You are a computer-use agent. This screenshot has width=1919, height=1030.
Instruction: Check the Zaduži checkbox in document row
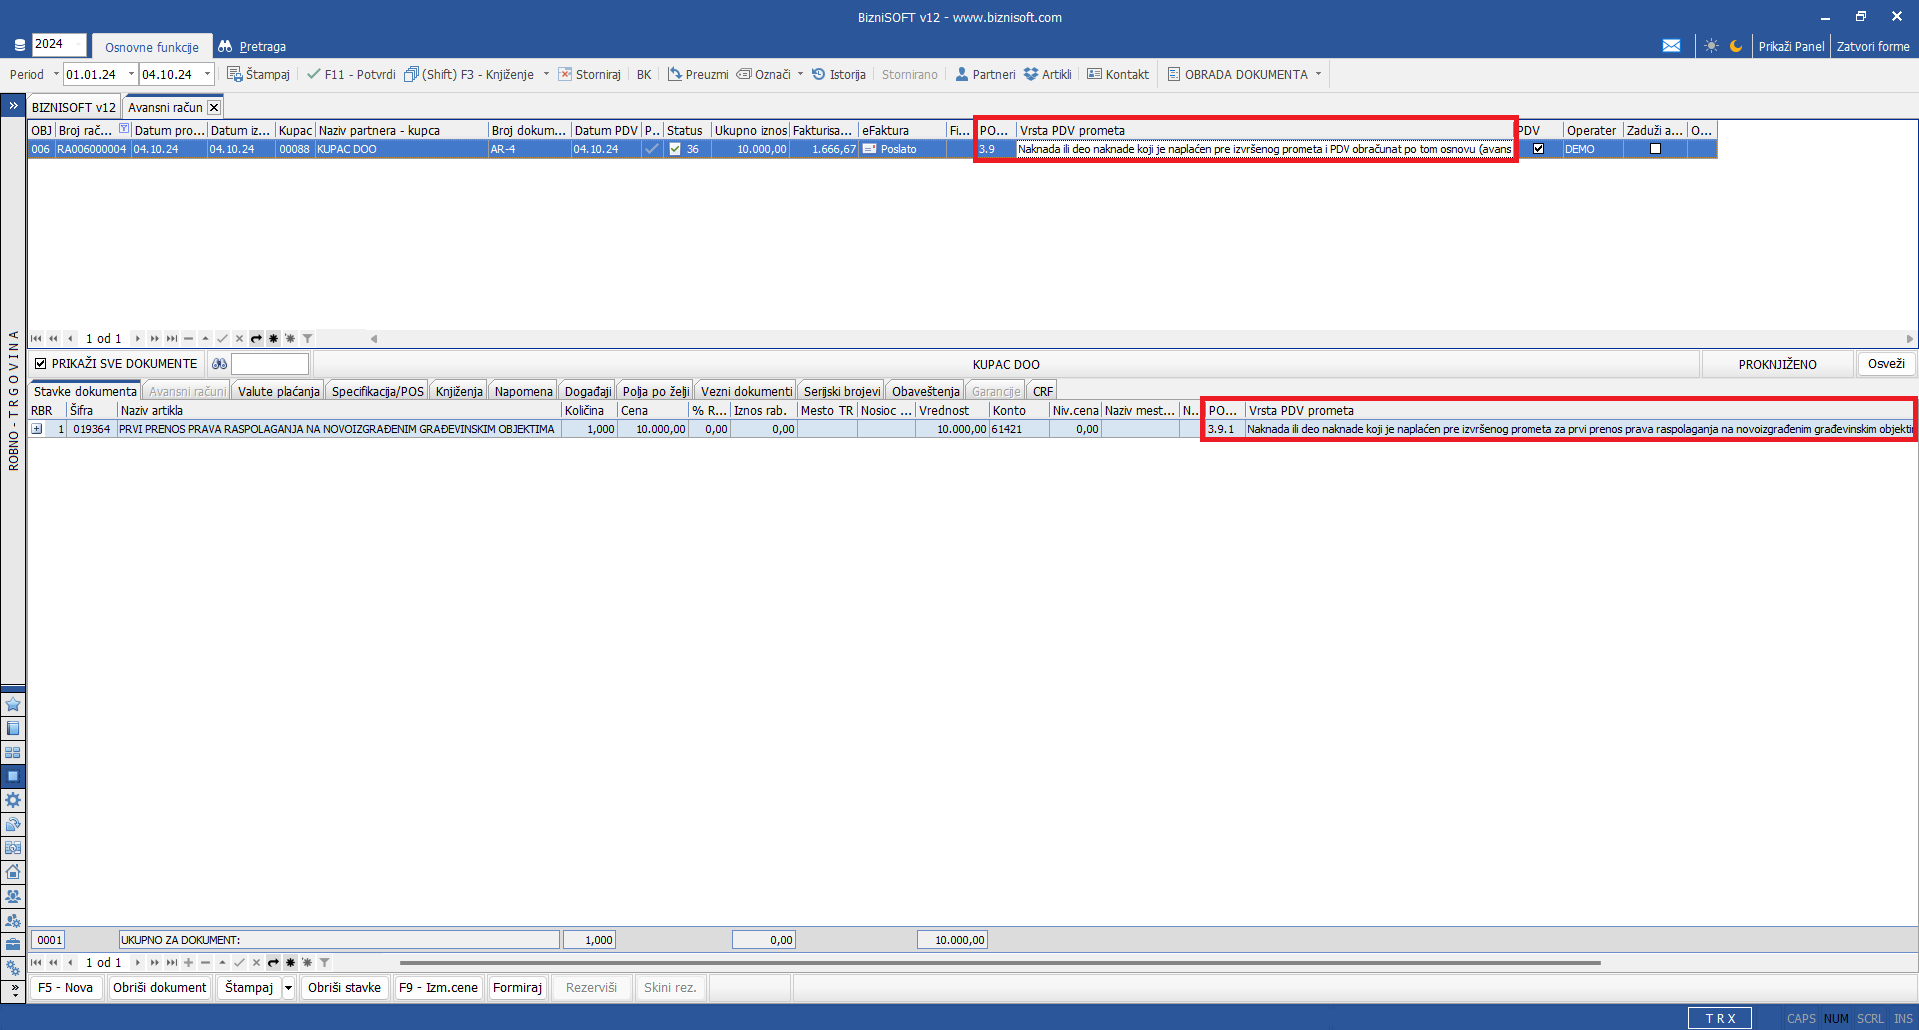click(x=1655, y=149)
